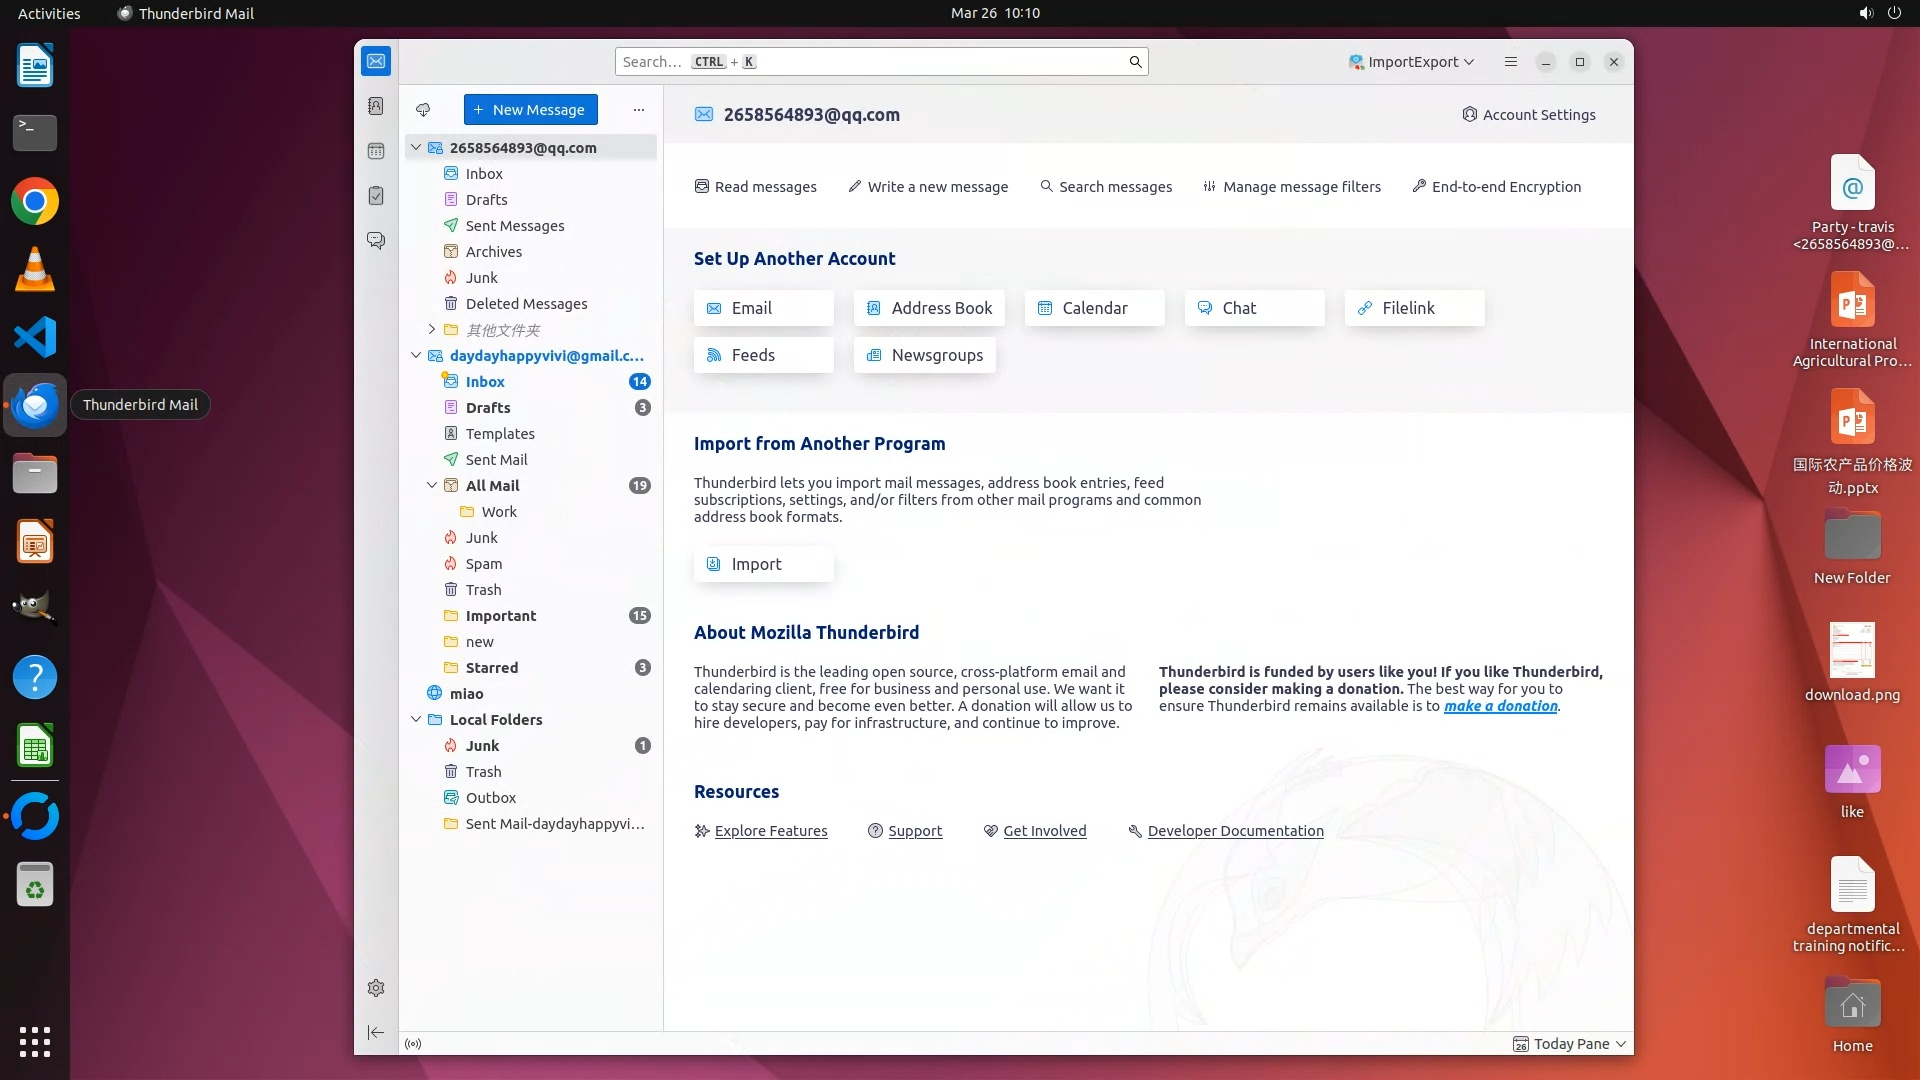Click the Get Messages cloud icon
Viewport: 1920px width, 1080px height.
[423, 110]
